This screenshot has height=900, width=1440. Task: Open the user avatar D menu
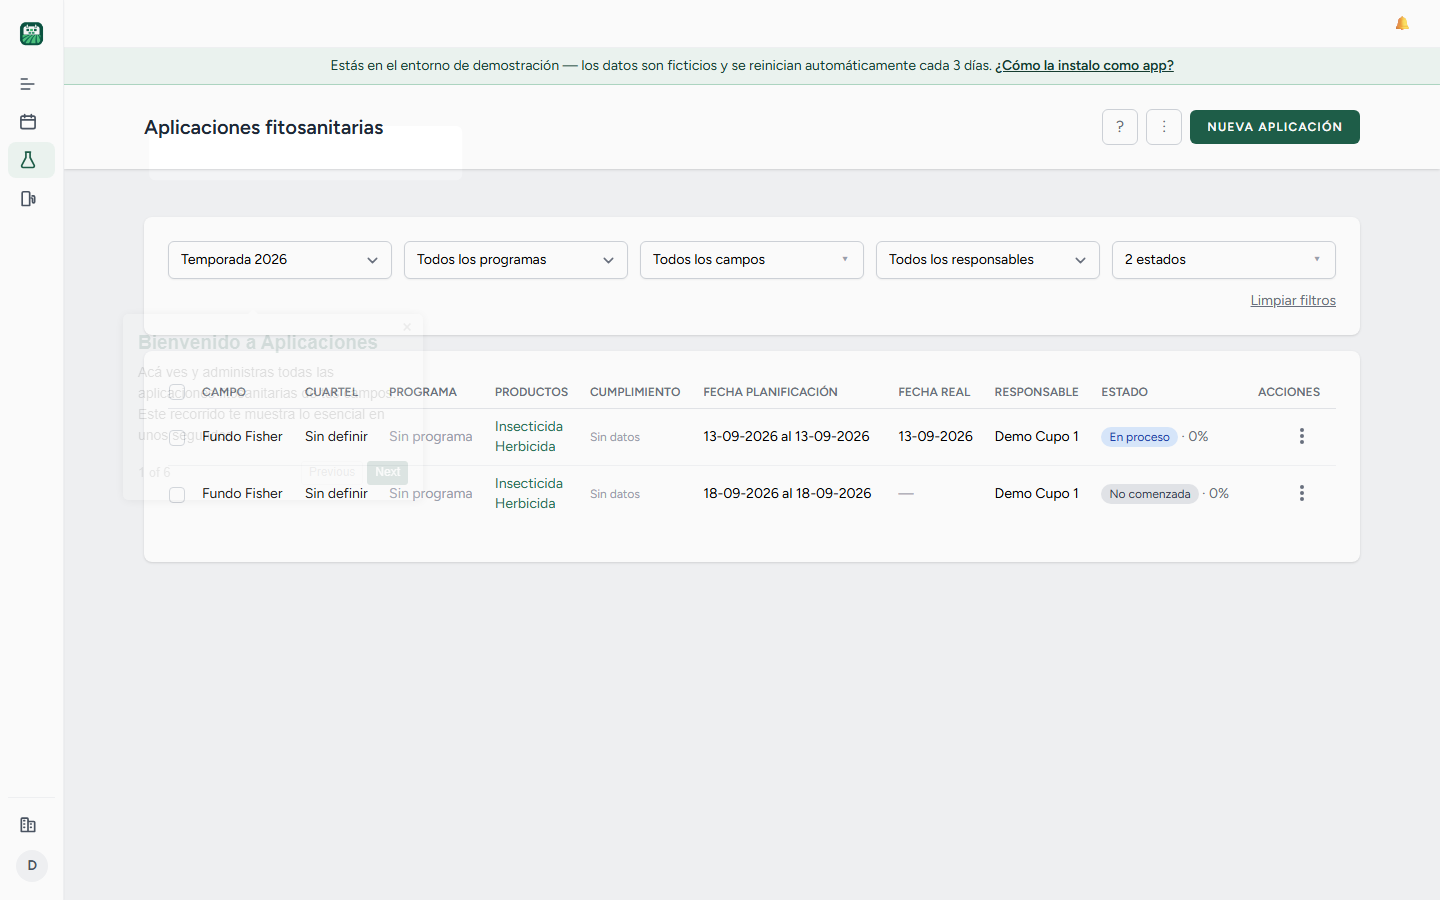[32, 866]
